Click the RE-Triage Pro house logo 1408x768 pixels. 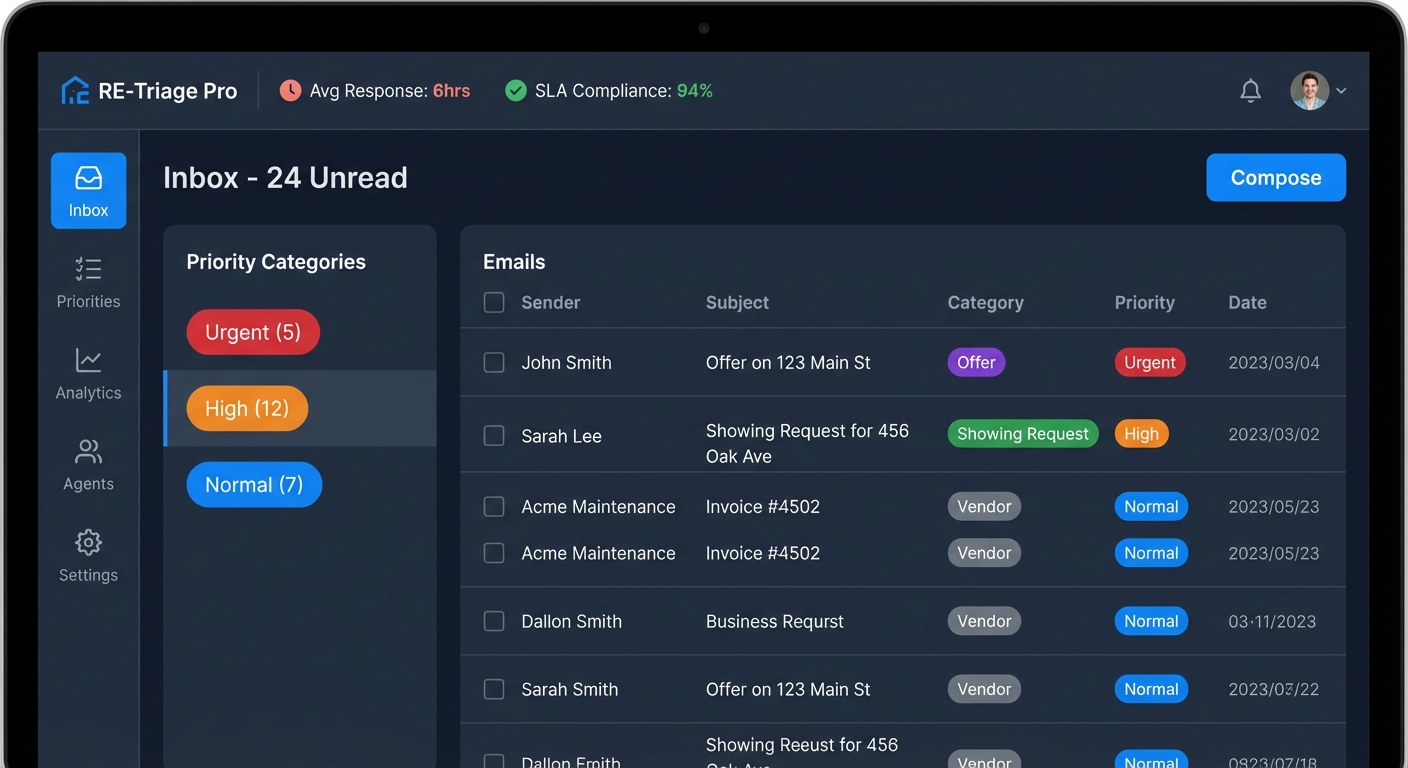[75, 91]
